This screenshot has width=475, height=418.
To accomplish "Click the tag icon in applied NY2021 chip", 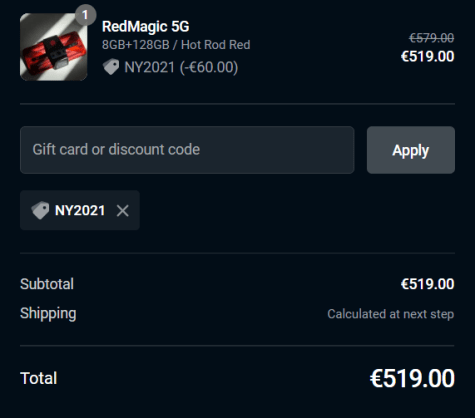I will (x=40, y=210).
